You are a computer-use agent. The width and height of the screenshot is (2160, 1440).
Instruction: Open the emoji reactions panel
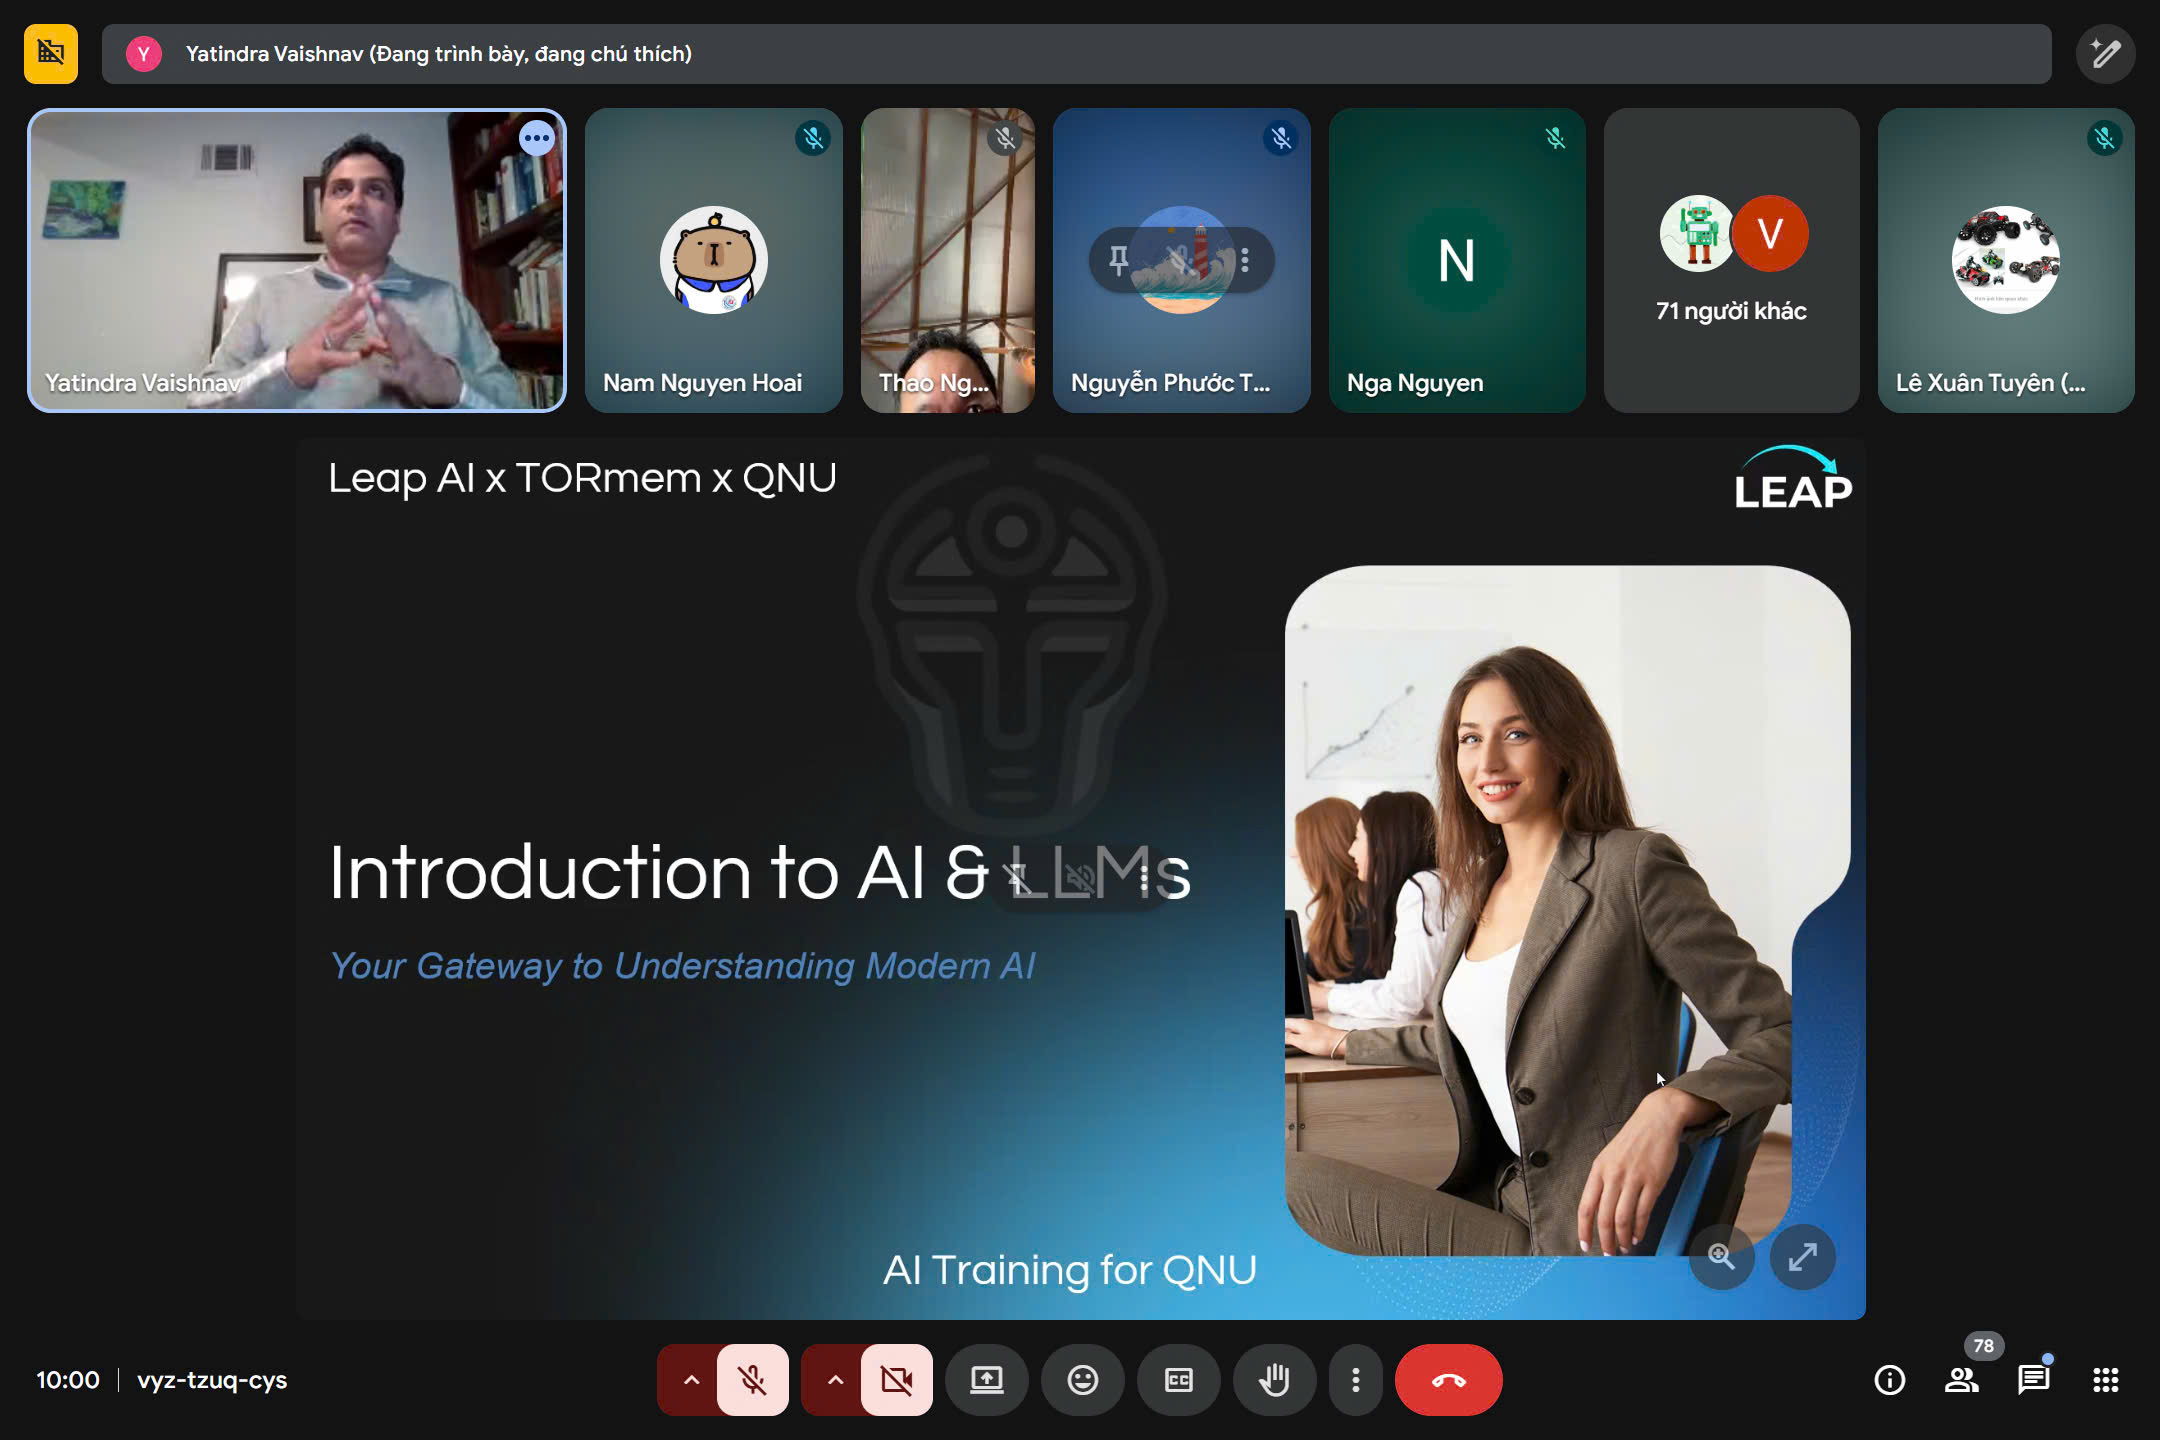tap(1083, 1380)
